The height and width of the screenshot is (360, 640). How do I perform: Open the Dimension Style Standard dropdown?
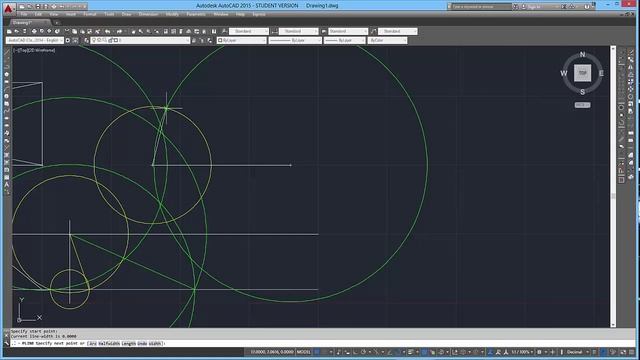click(x=298, y=31)
